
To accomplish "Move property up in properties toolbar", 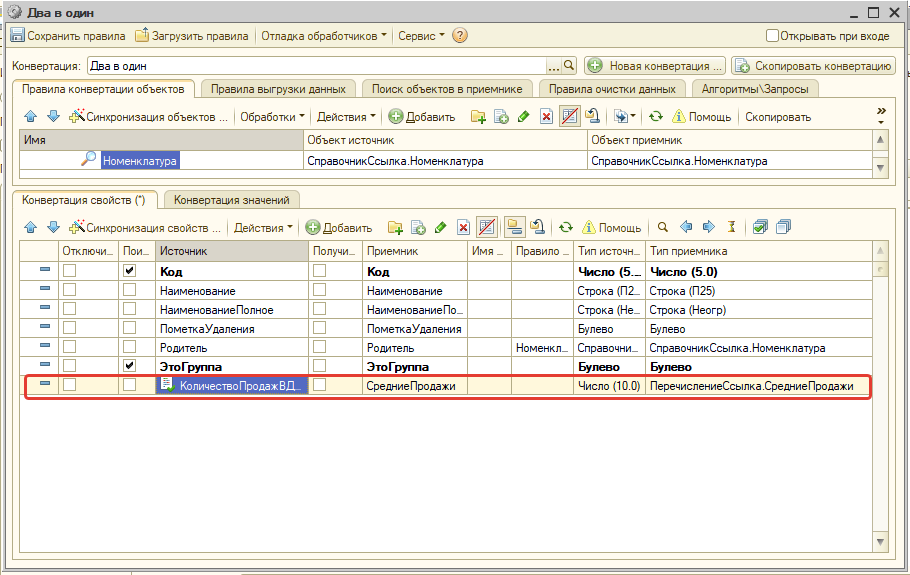I will (x=31, y=227).
